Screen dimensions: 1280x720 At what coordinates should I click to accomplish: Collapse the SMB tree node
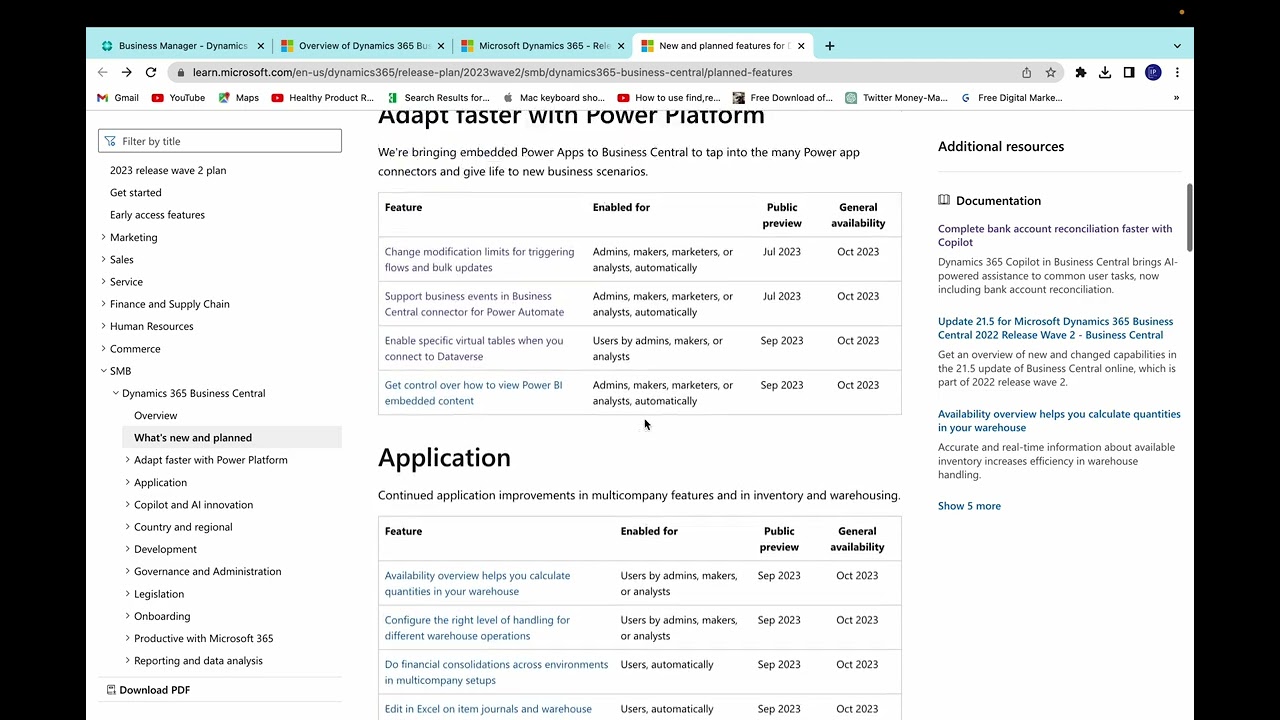click(103, 371)
